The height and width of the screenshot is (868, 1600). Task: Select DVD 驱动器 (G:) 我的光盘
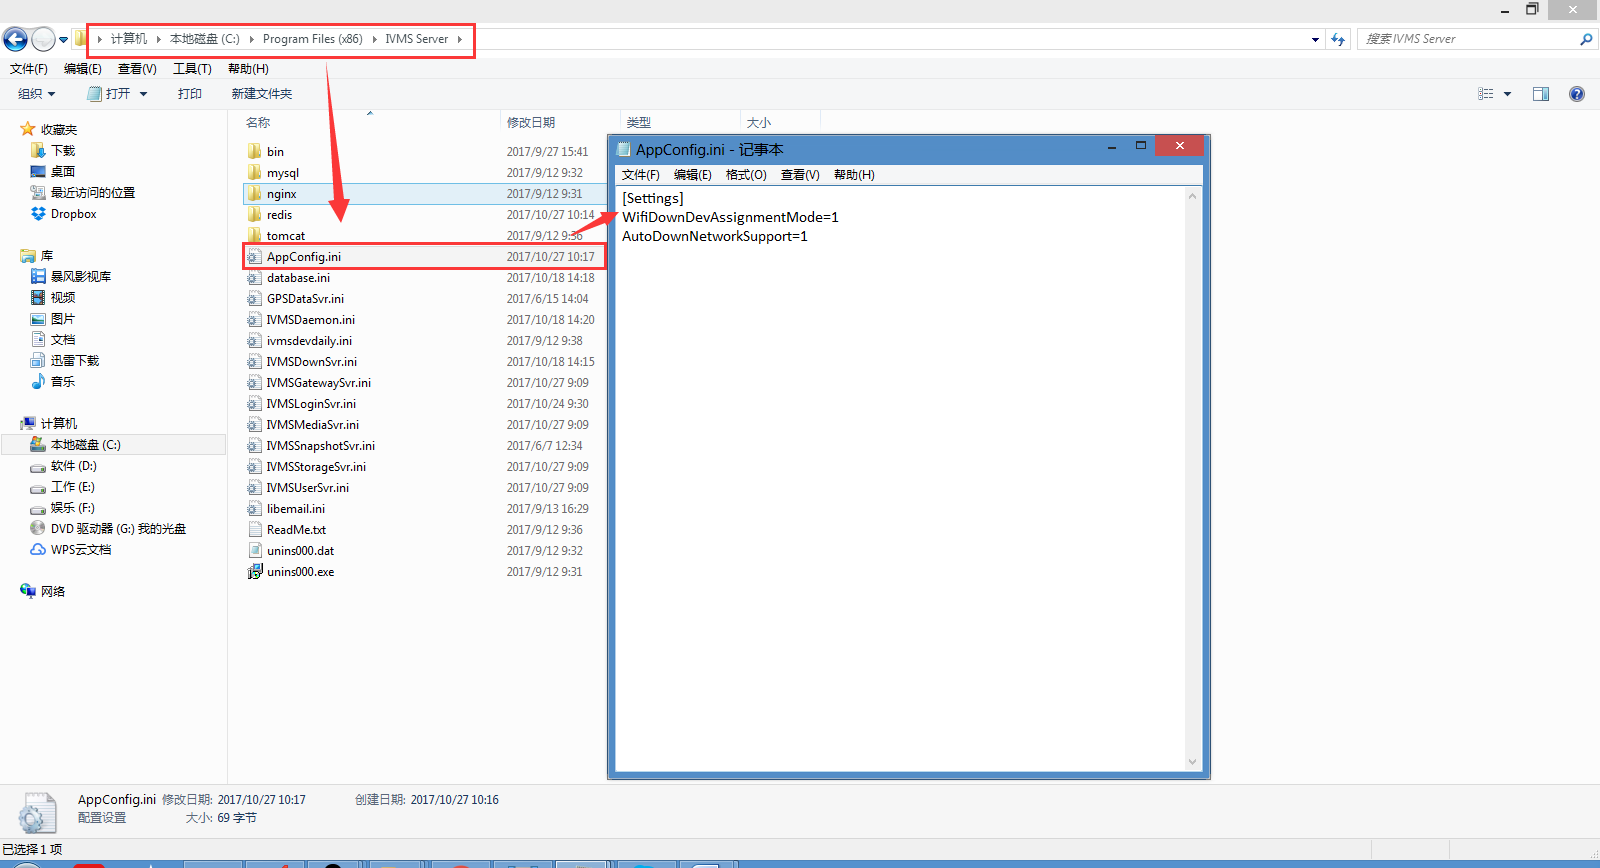coord(118,529)
